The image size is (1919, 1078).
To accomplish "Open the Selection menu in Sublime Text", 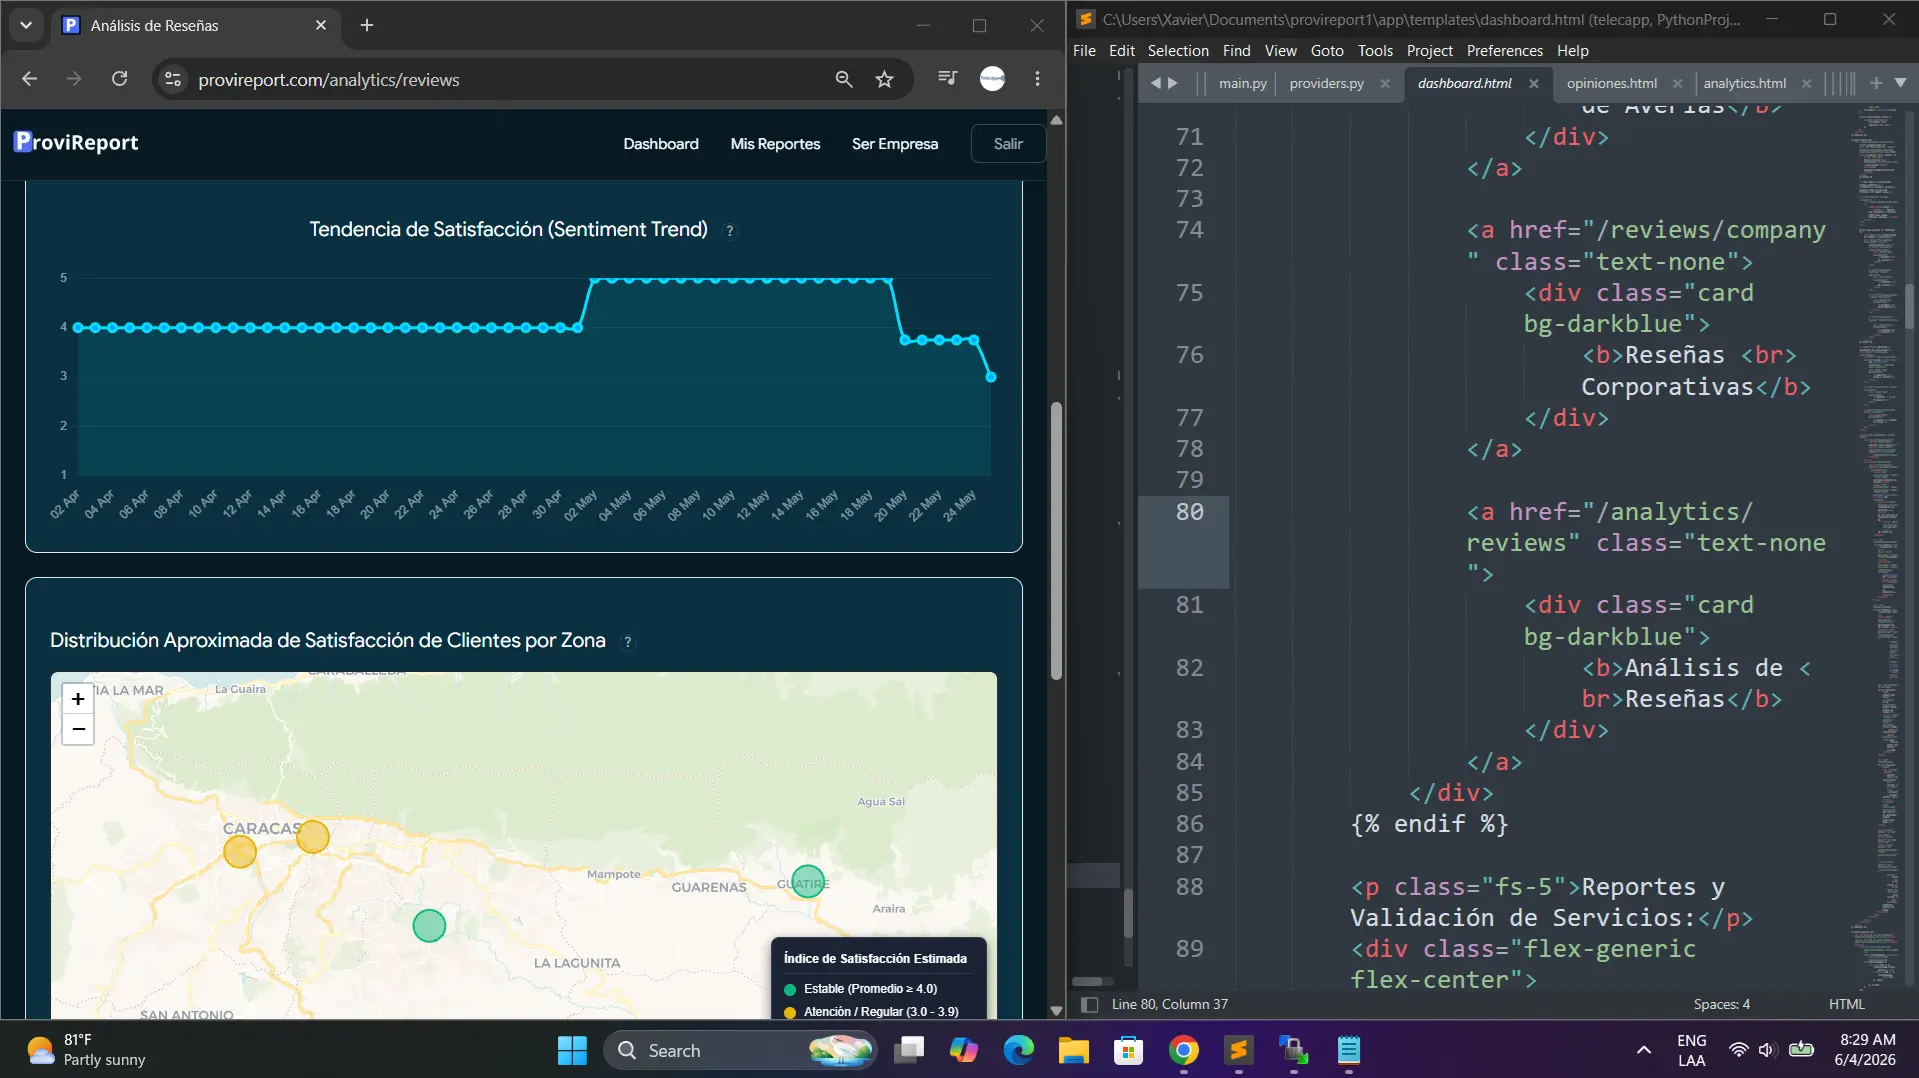I will pos(1177,50).
